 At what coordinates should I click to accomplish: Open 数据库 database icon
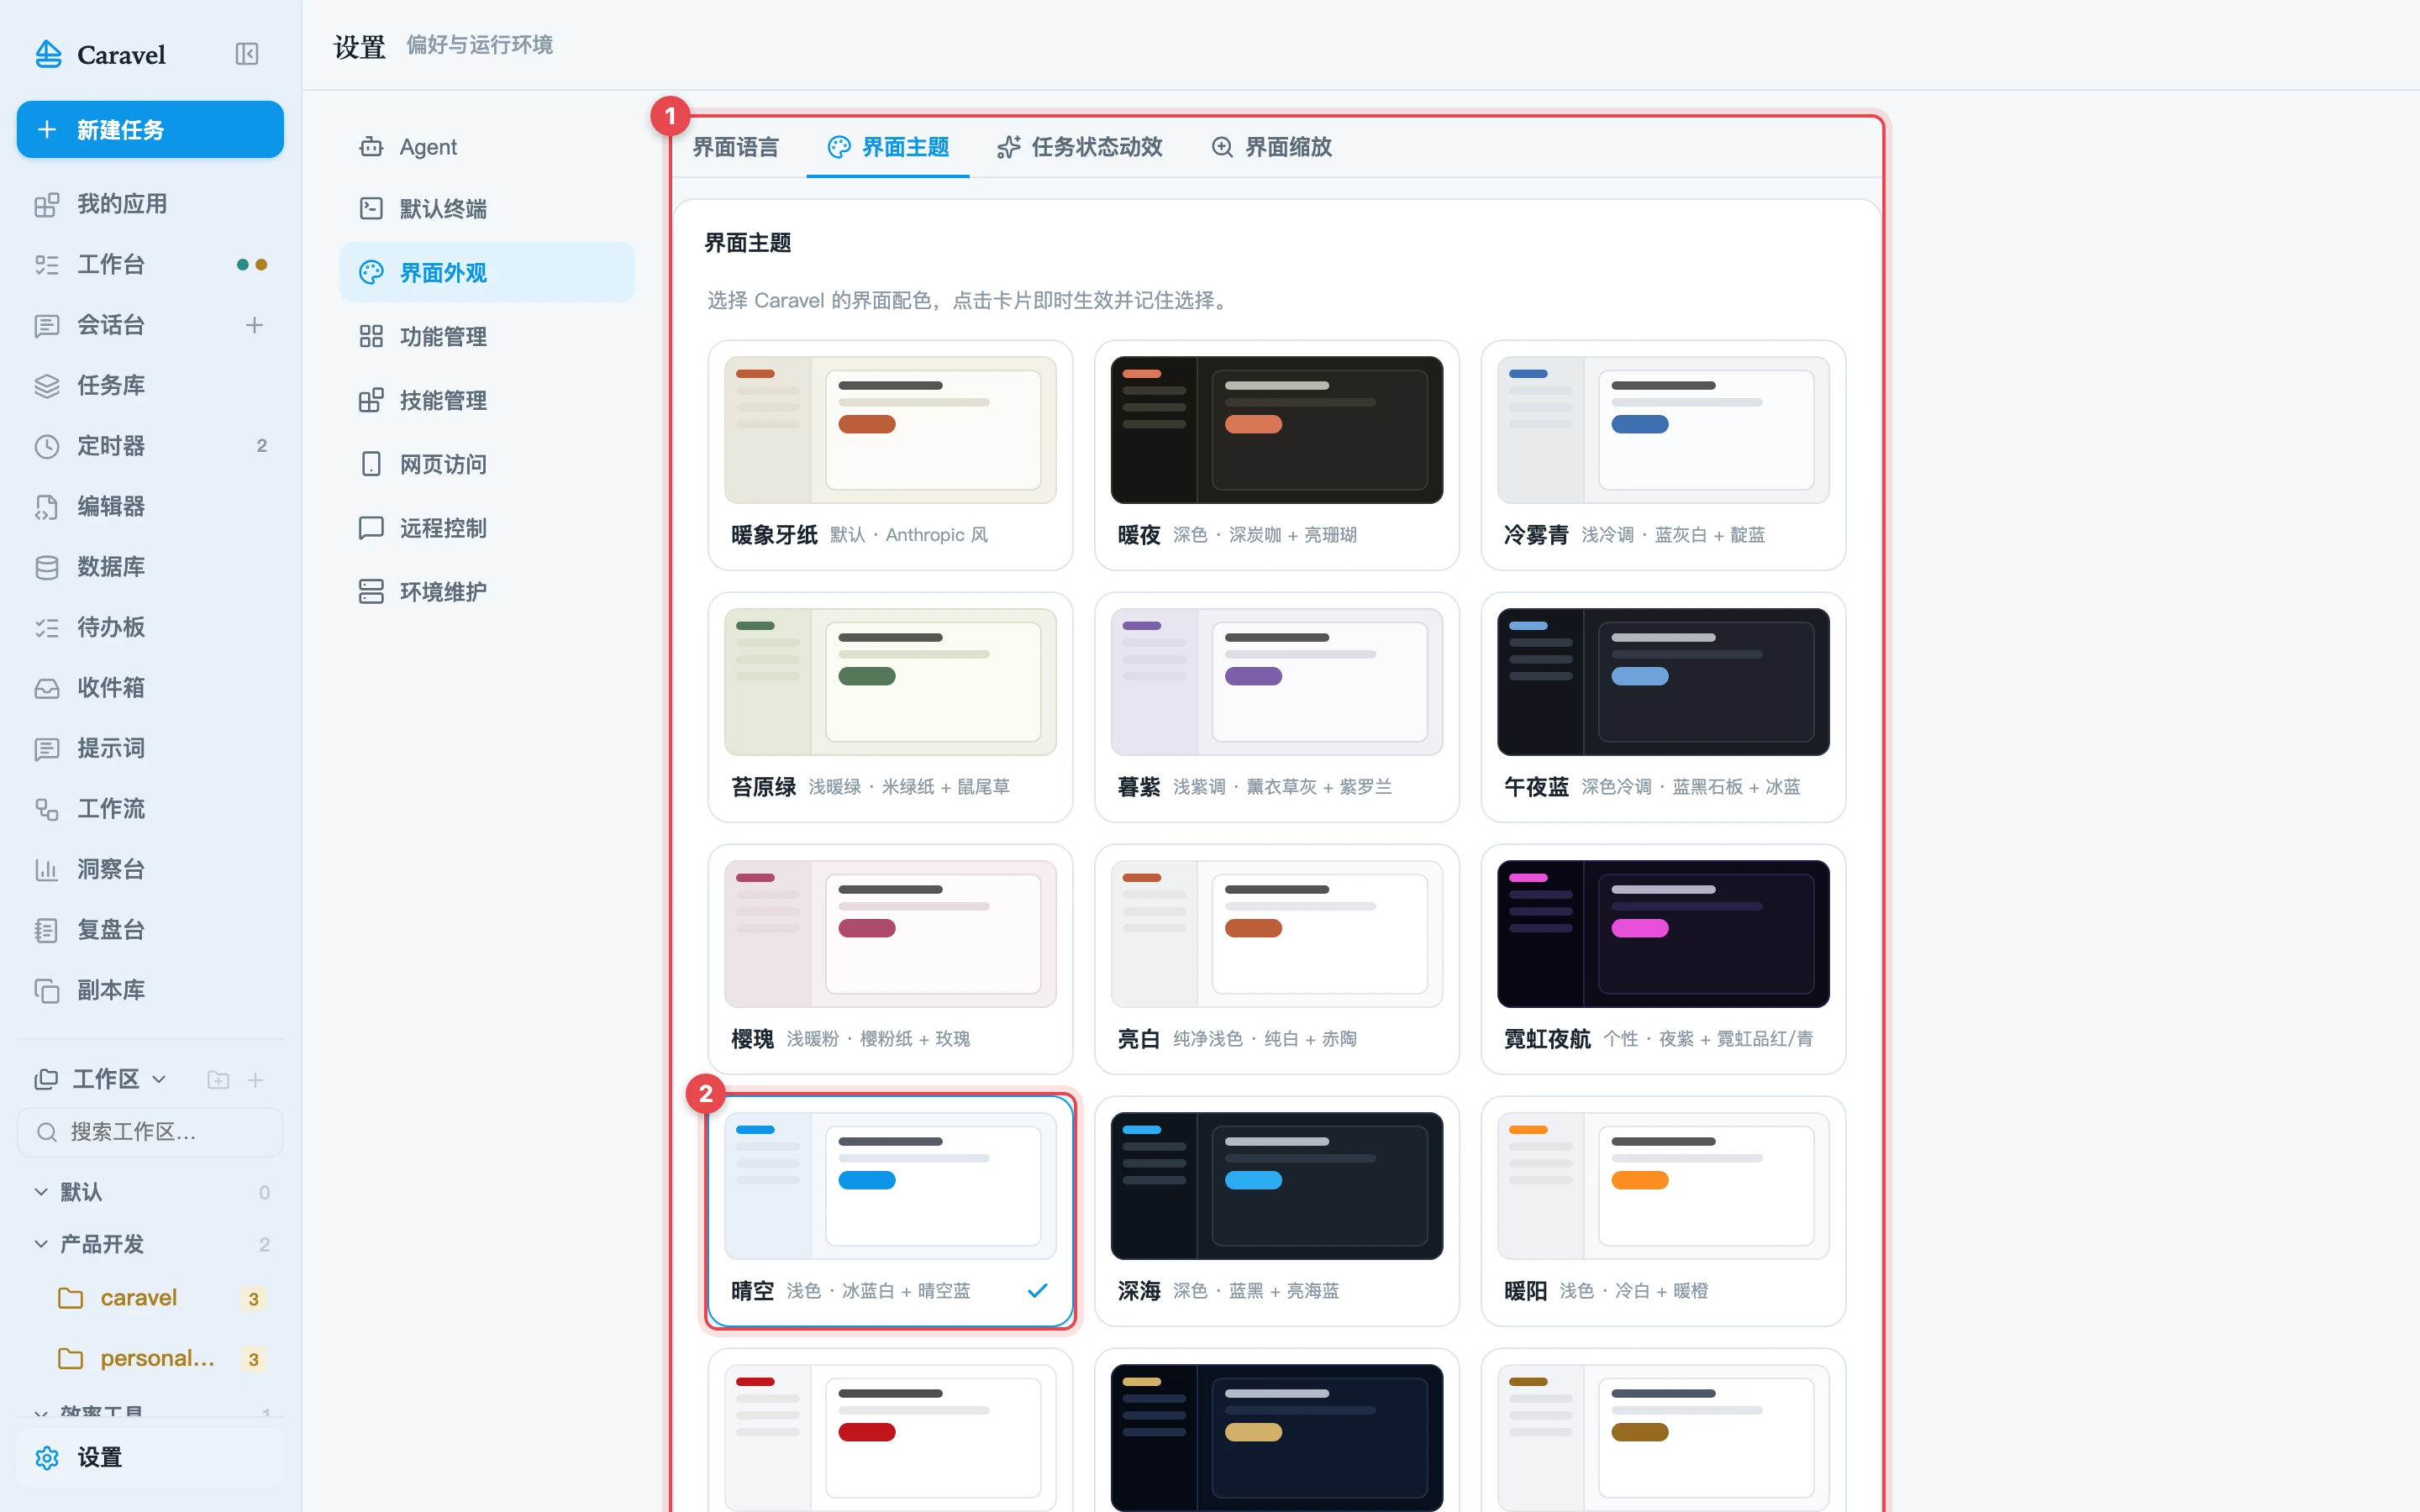tap(47, 567)
